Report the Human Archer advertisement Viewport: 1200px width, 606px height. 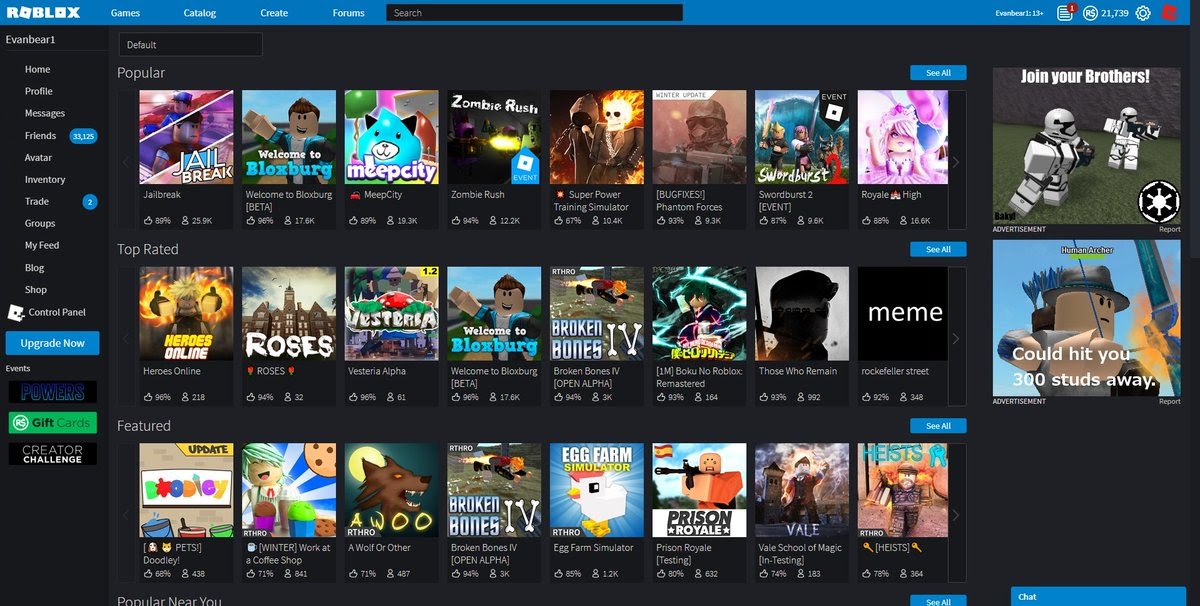1169,401
